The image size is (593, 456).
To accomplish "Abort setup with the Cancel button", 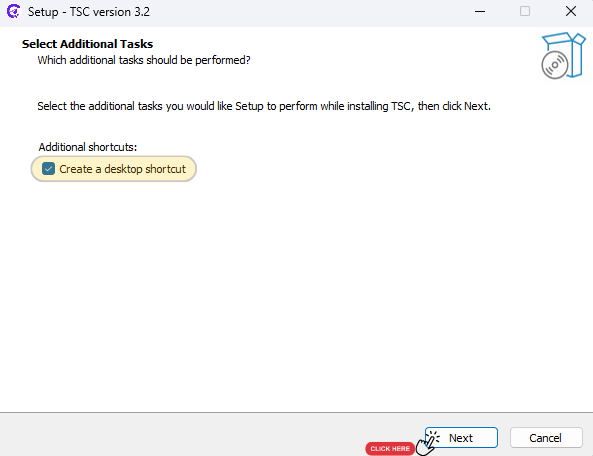I will click(546, 437).
